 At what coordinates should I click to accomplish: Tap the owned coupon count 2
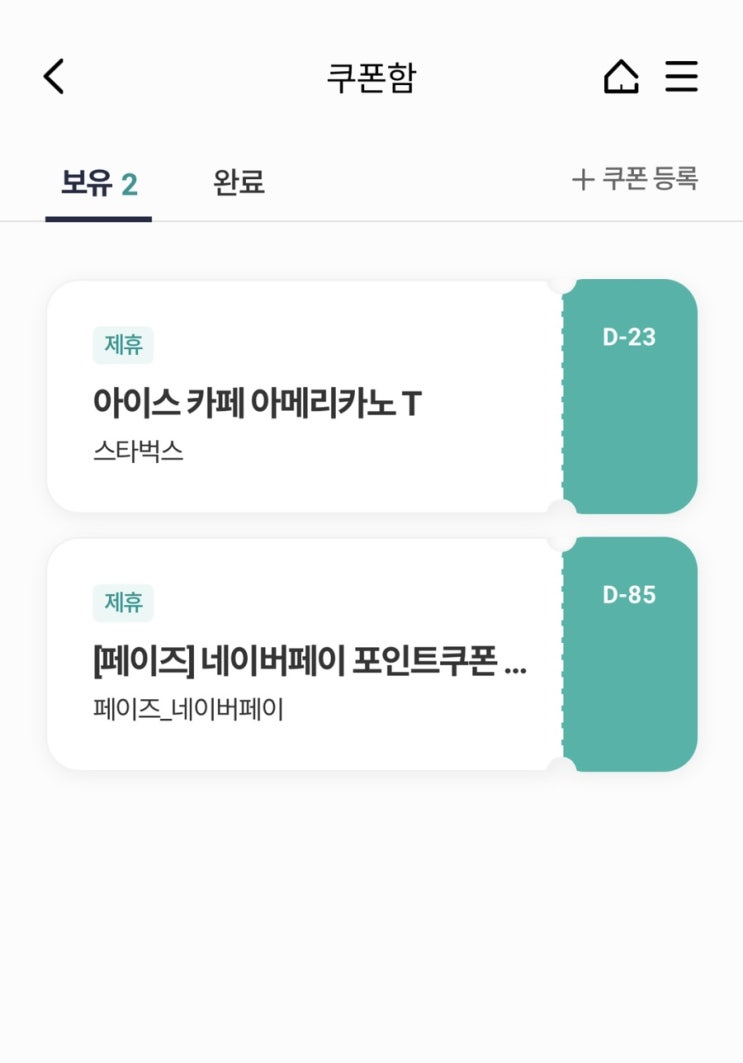(x=129, y=185)
